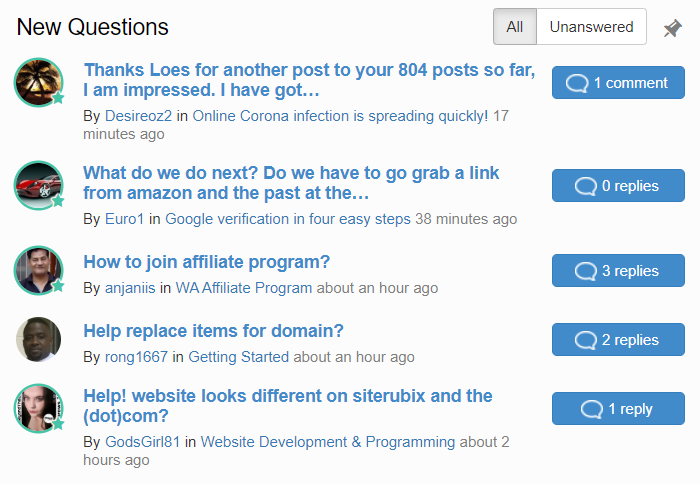The image size is (700, 484).
Task: Click the pushpin icon beside Unanswered
Action: (x=672, y=28)
